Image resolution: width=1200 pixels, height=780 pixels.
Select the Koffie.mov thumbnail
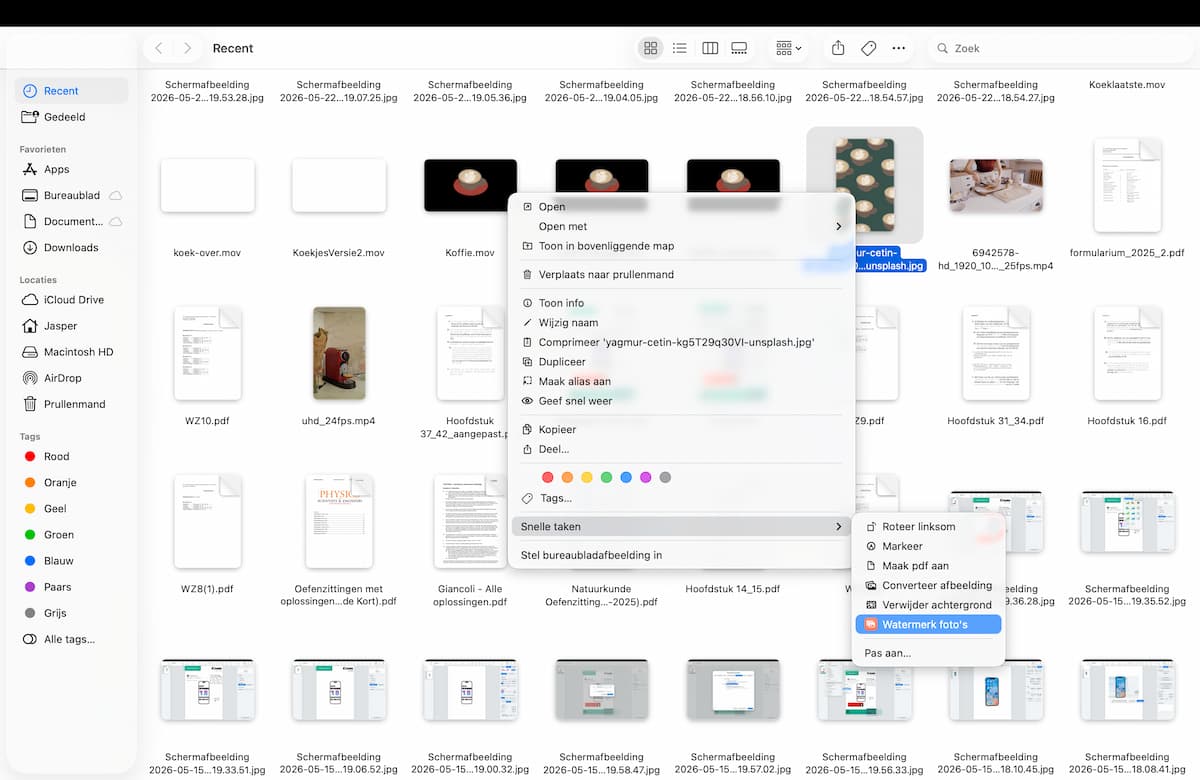pyautogui.click(x=470, y=185)
